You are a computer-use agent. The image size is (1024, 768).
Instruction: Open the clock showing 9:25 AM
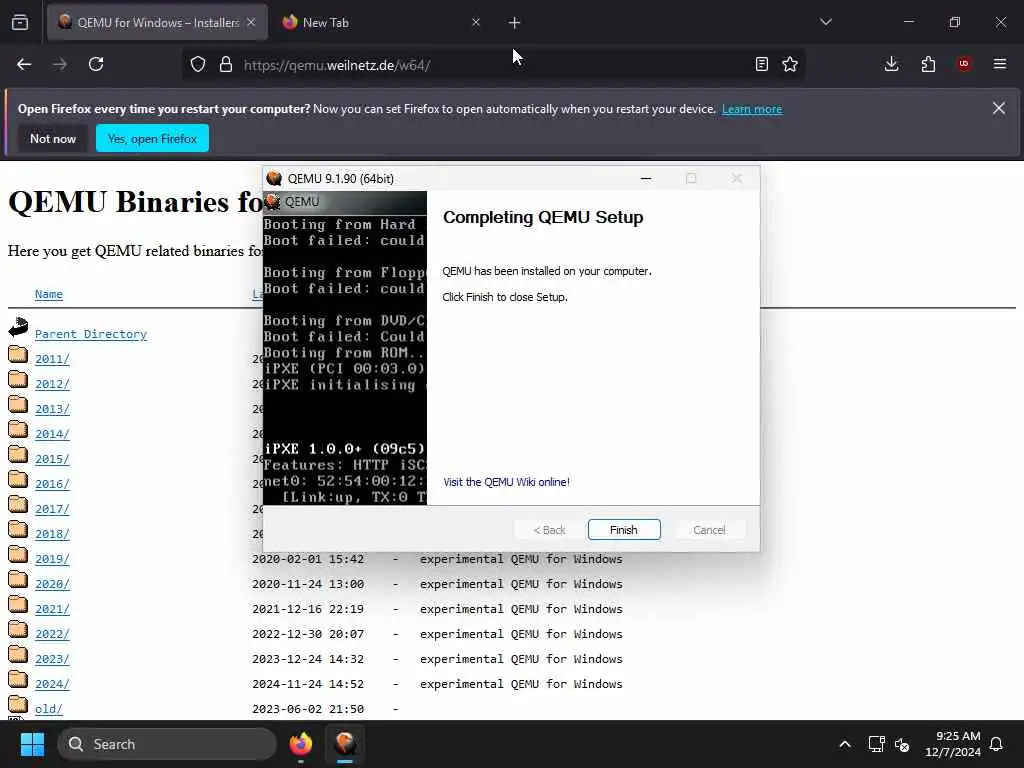(x=953, y=744)
